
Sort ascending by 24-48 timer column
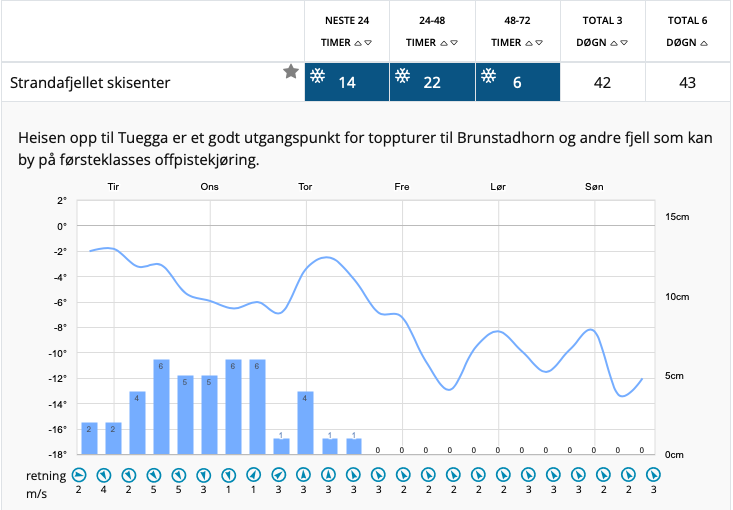point(443,43)
